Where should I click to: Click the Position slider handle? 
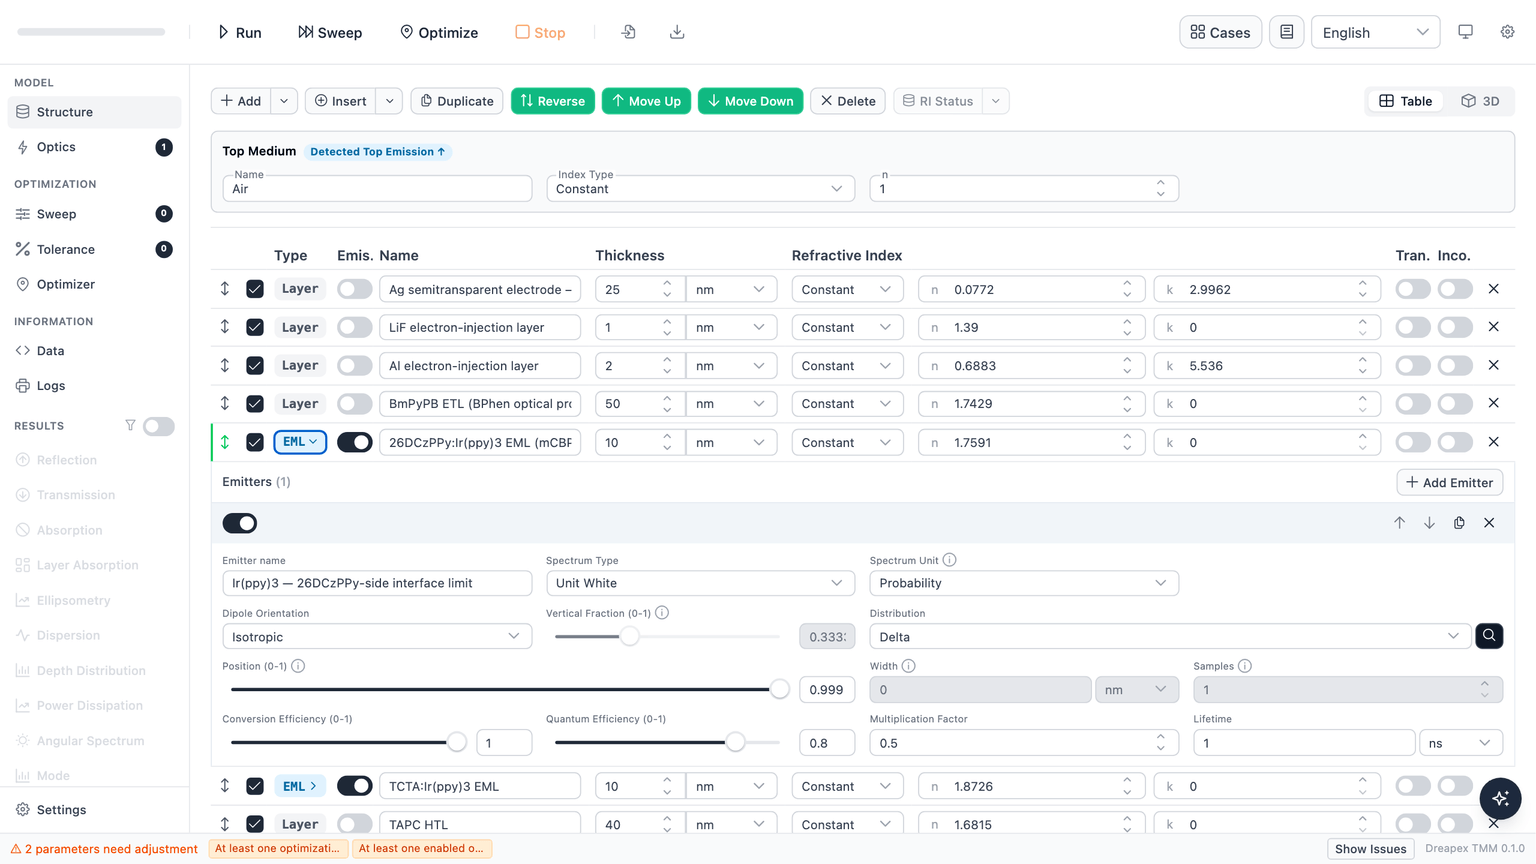point(780,689)
